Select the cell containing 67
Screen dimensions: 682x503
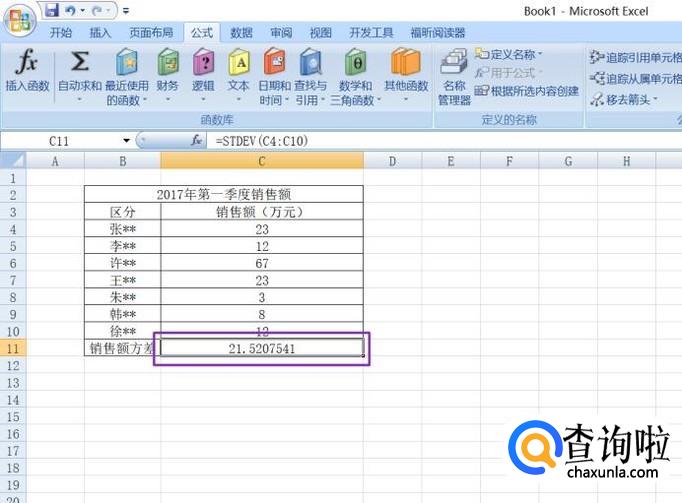262,263
